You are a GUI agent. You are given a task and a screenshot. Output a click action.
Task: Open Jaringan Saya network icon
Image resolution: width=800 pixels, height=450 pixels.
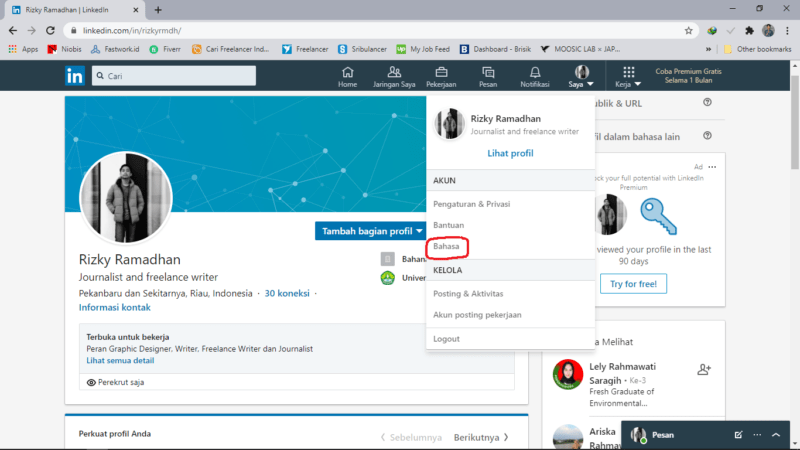pyautogui.click(x=394, y=77)
